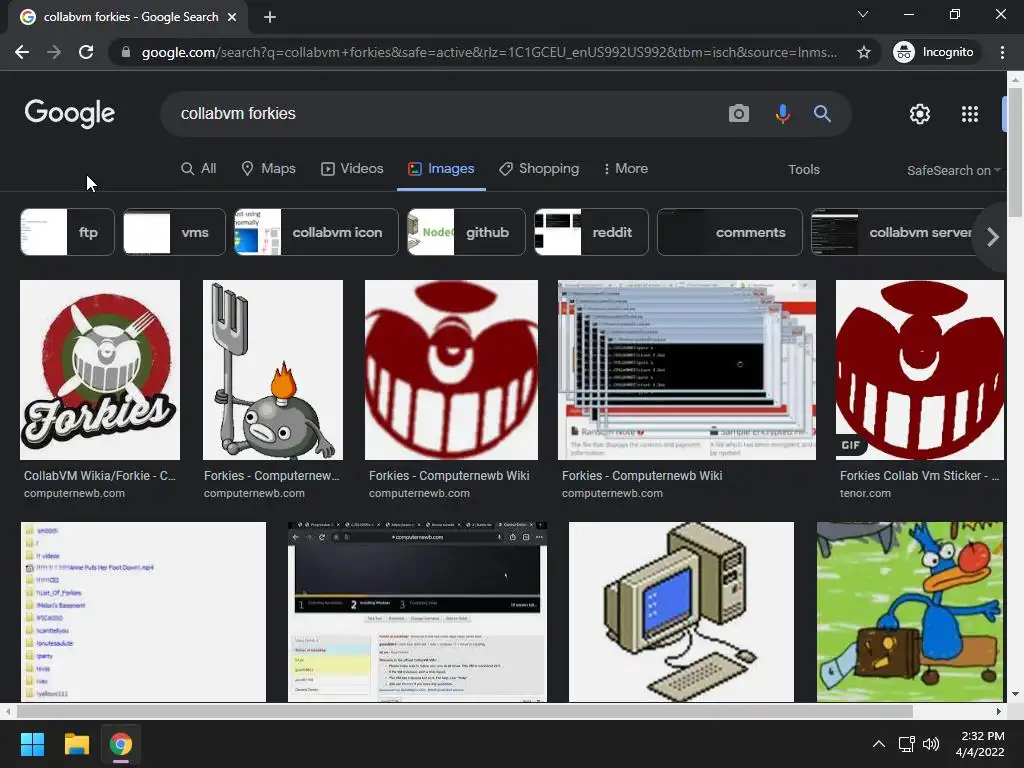The width and height of the screenshot is (1024, 768).
Task: Filter images by comments chip
Action: pyautogui.click(x=729, y=232)
